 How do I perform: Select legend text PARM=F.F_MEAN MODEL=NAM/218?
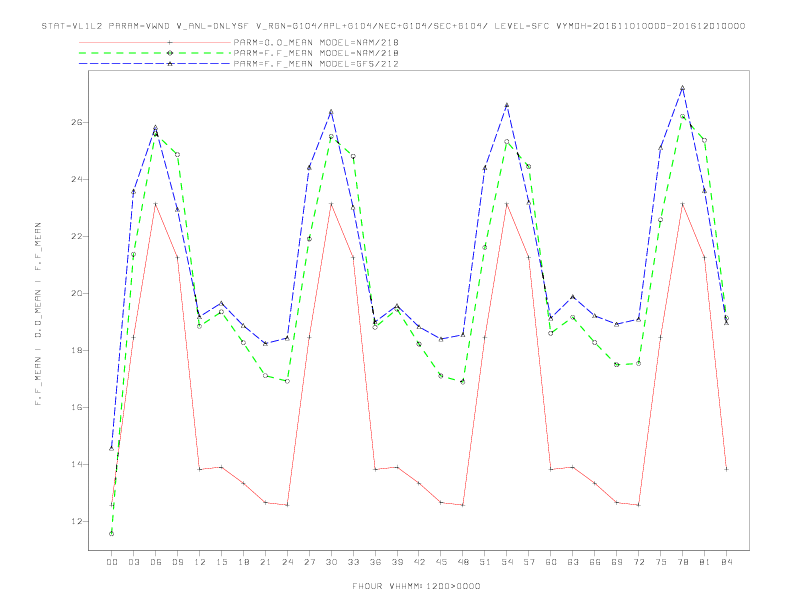[x=316, y=53]
